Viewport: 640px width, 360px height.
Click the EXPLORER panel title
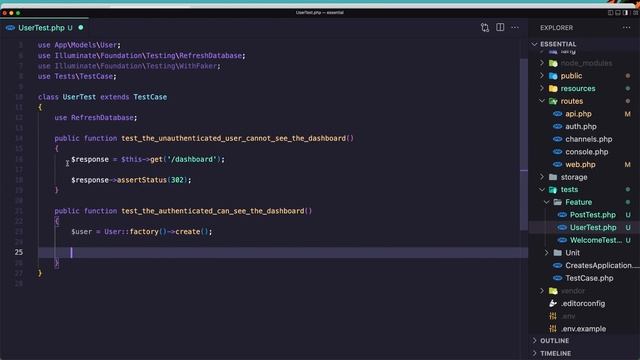coord(557,28)
